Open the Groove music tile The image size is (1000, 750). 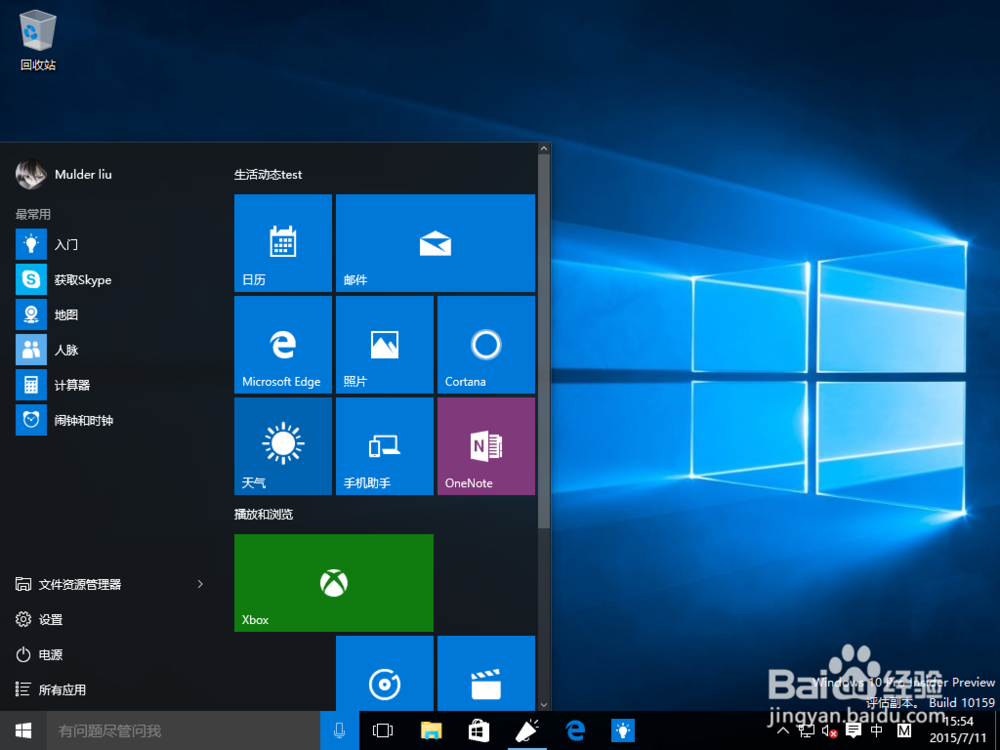(x=385, y=673)
